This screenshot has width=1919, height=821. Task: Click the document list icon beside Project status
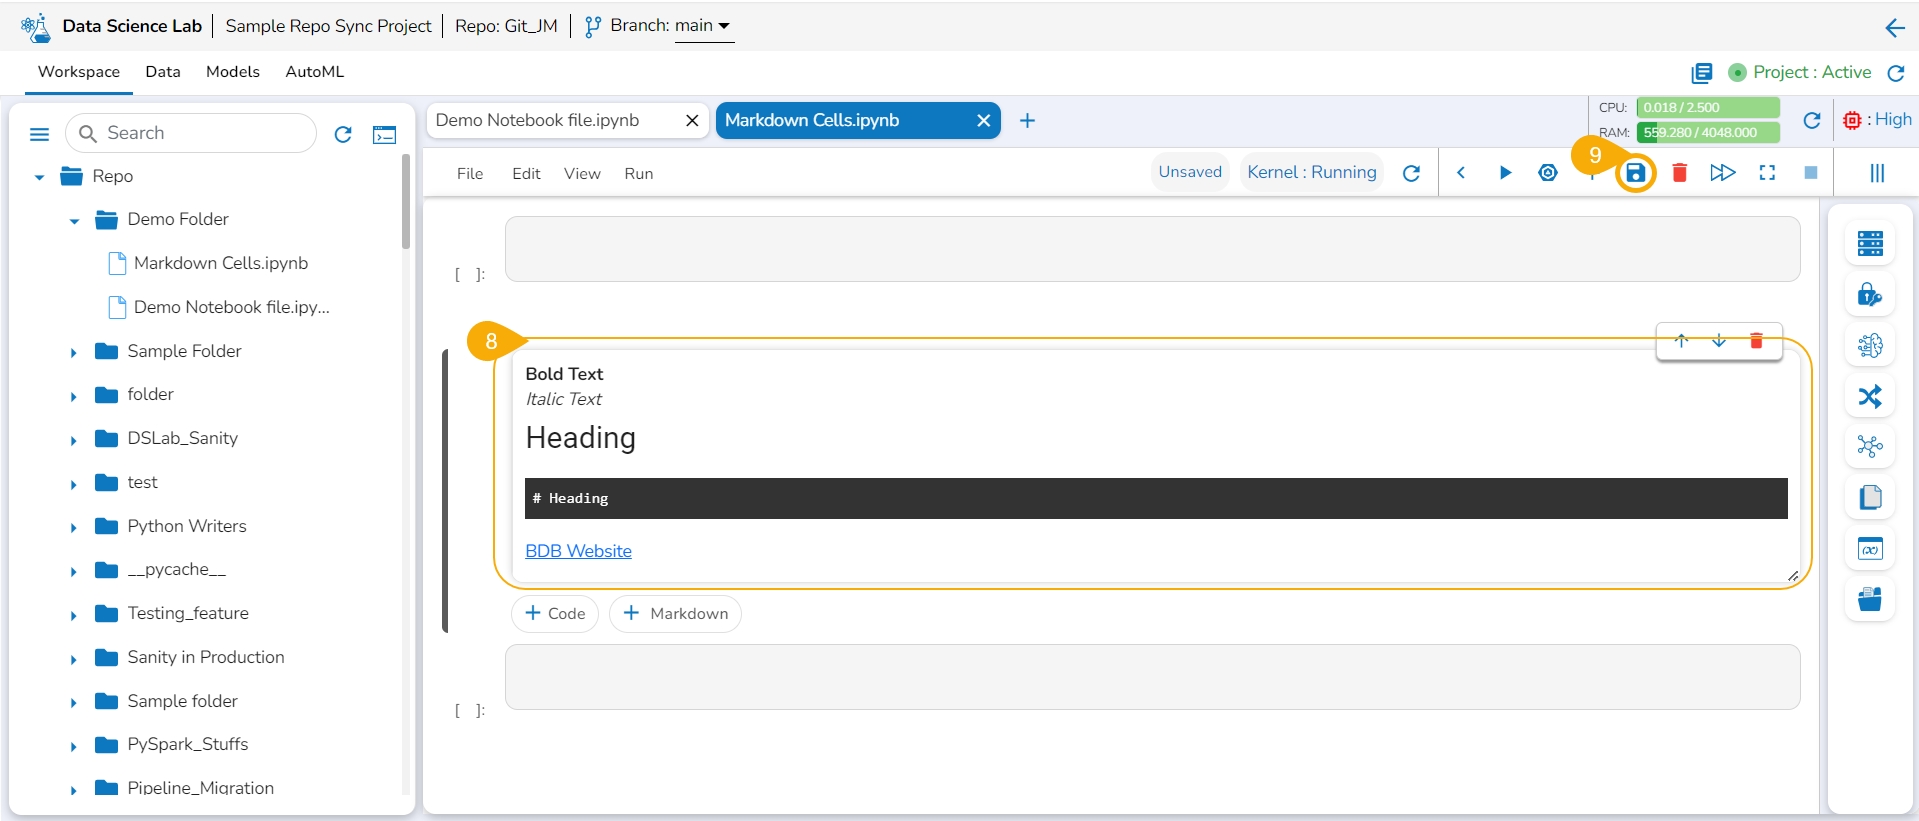point(1702,73)
